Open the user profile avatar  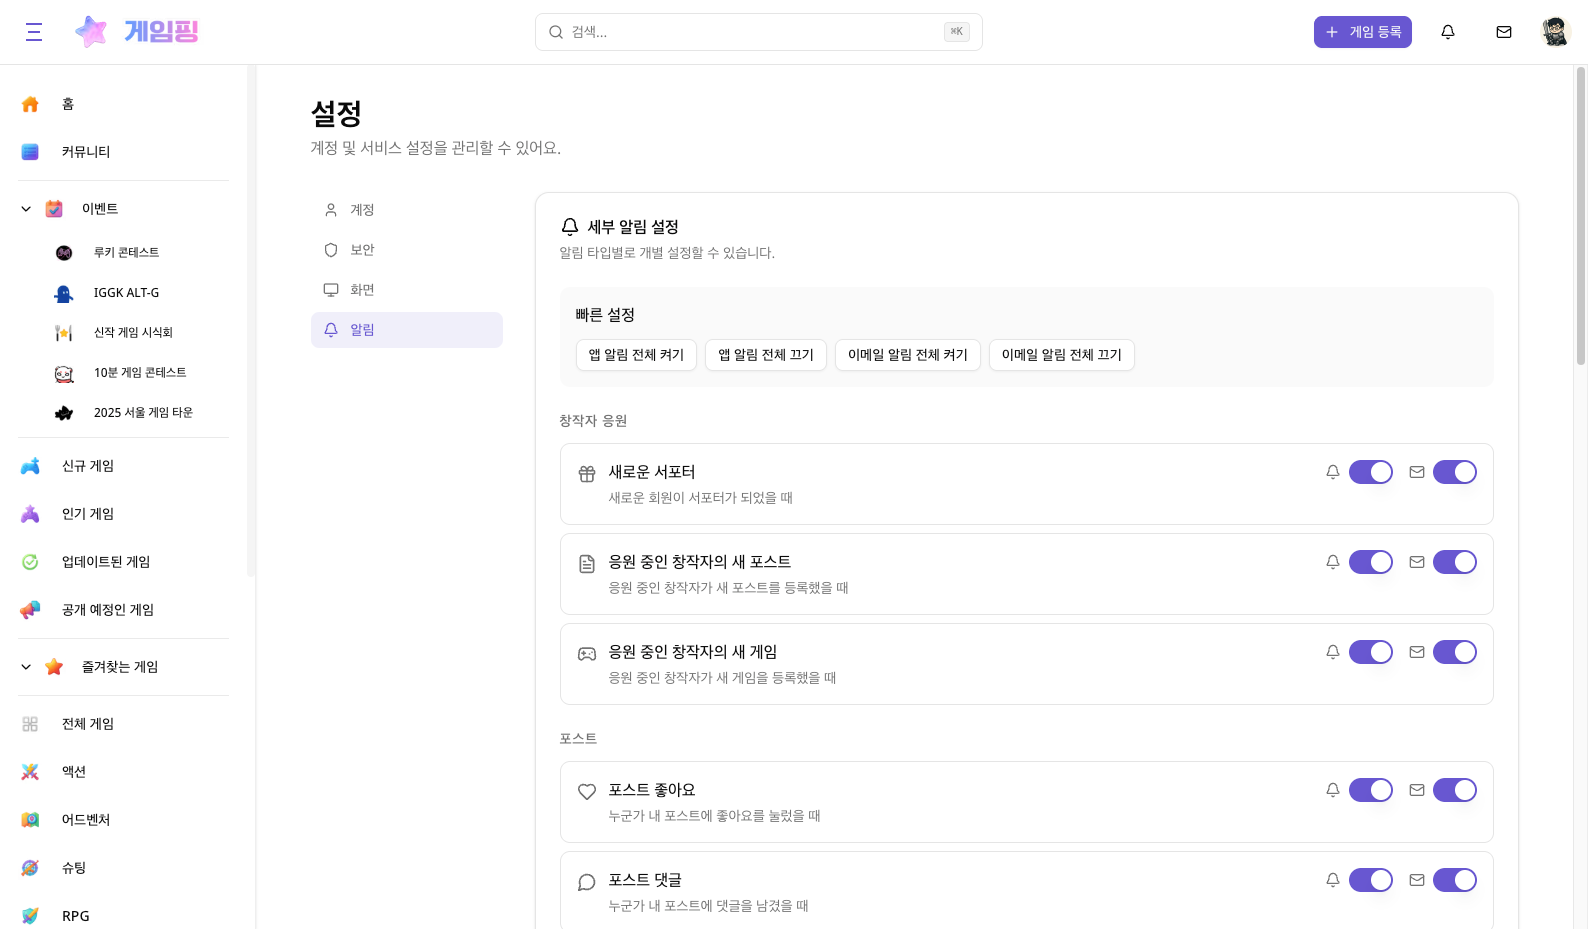(x=1556, y=32)
